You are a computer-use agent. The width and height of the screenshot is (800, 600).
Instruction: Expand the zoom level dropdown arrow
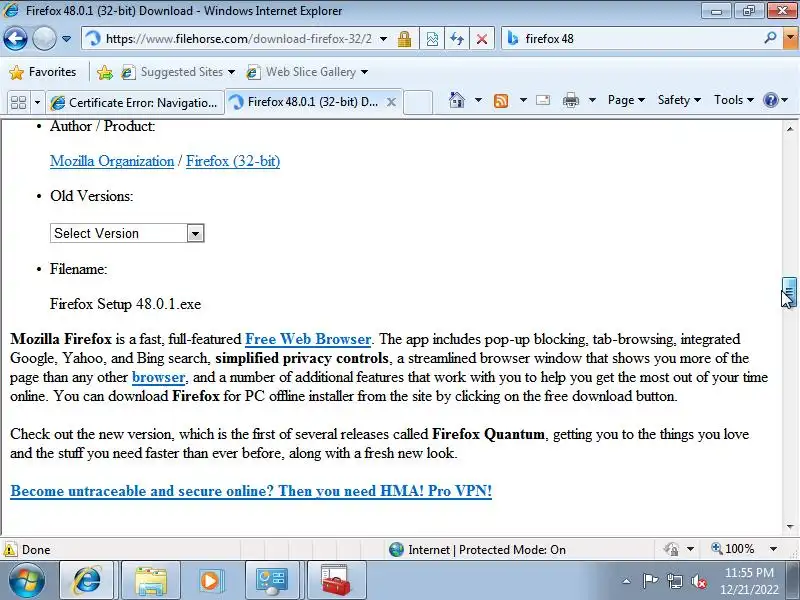pyautogui.click(x=773, y=549)
